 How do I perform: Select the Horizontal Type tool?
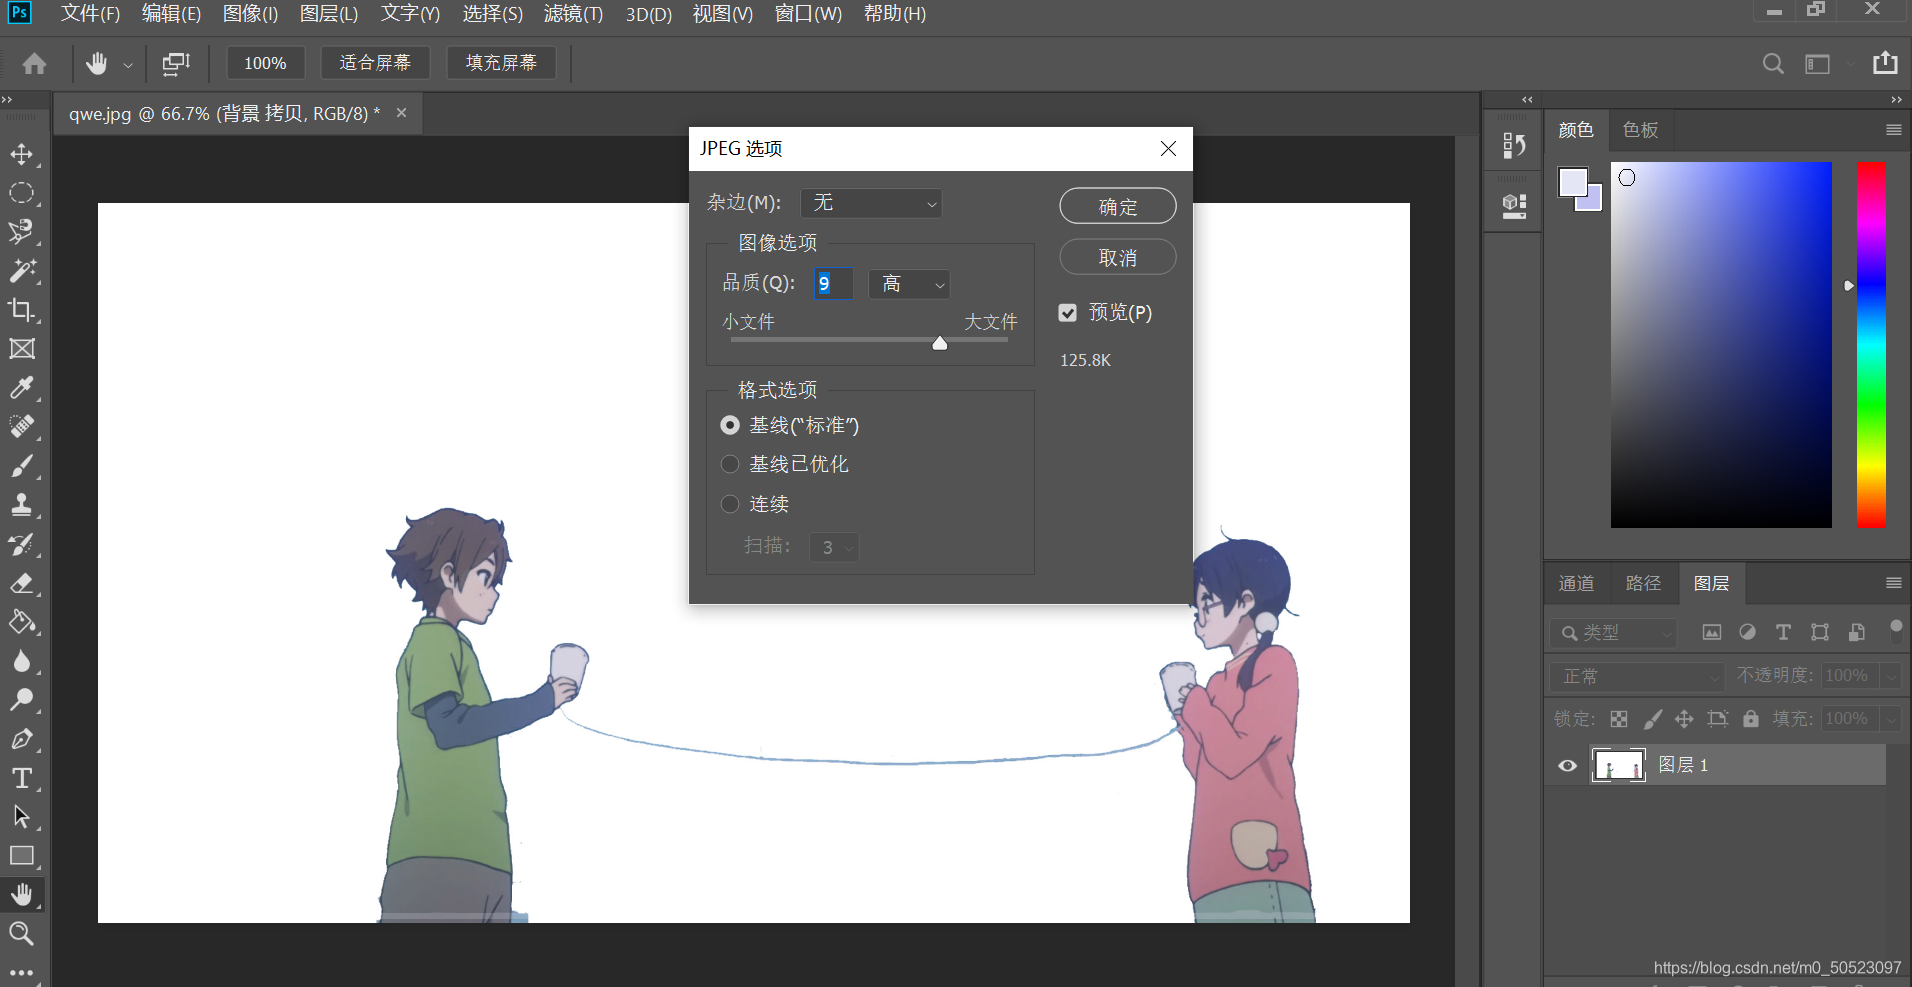(22, 778)
